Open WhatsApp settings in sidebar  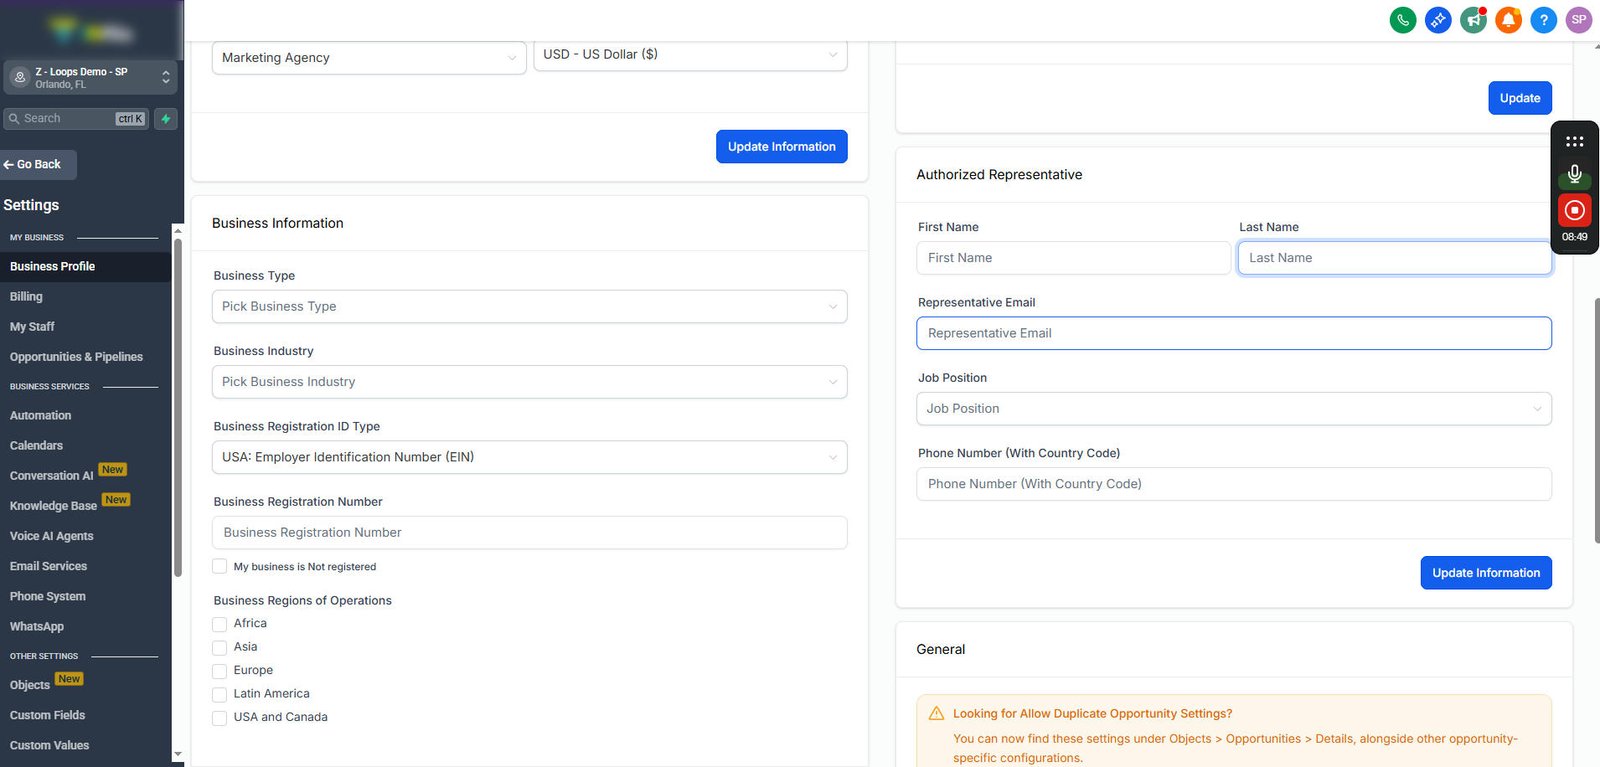coord(37,627)
